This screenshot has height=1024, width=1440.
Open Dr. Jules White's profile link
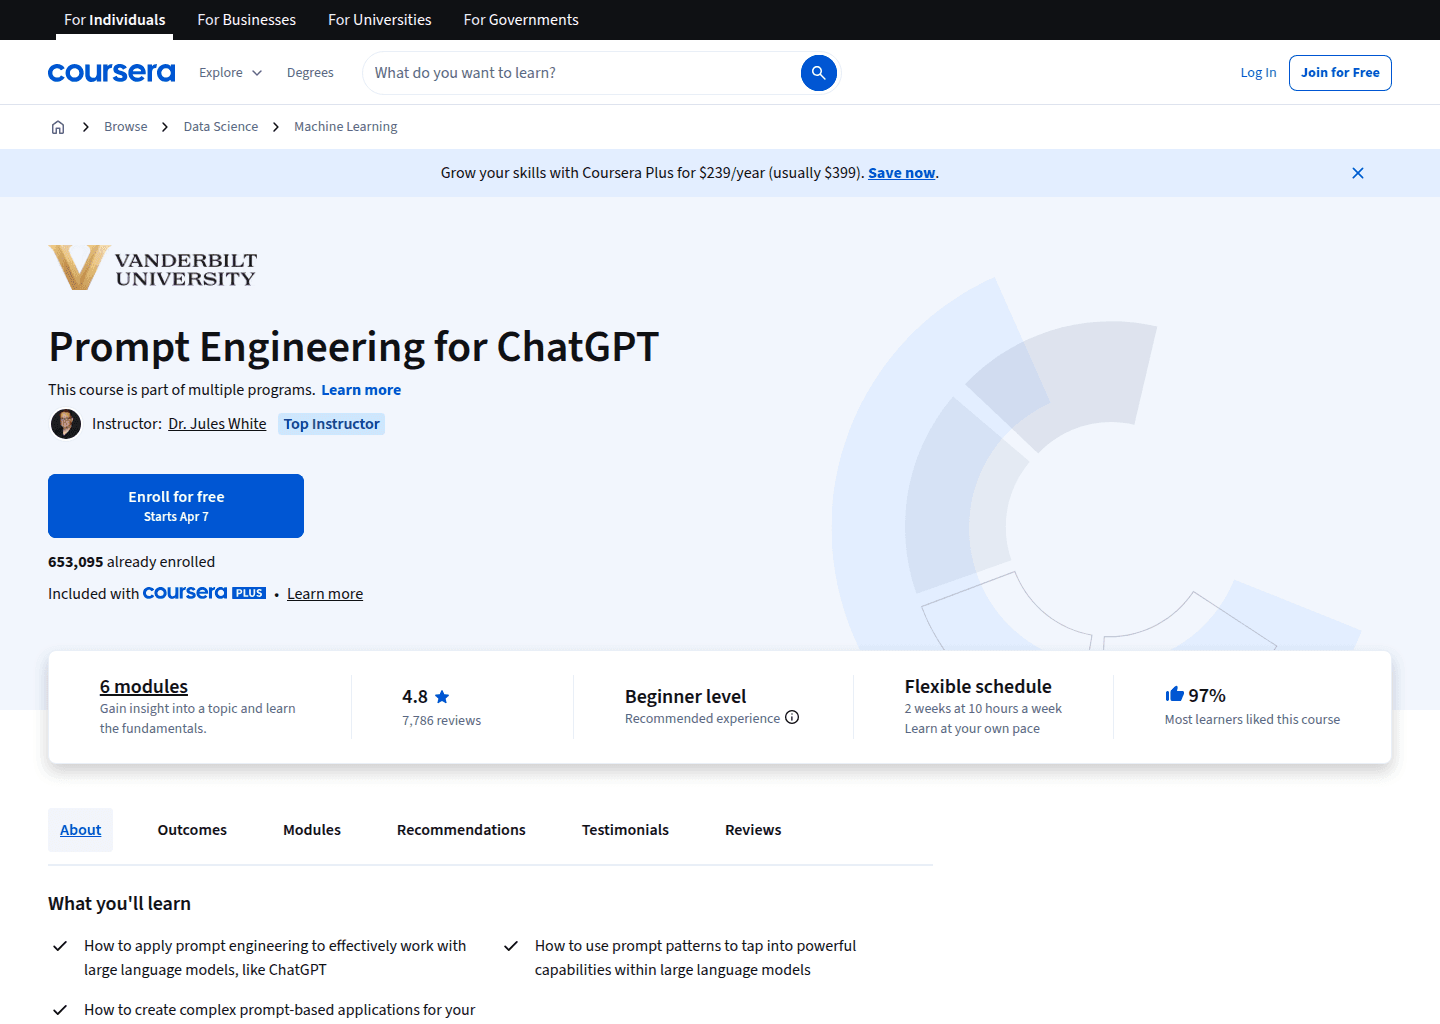click(216, 423)
